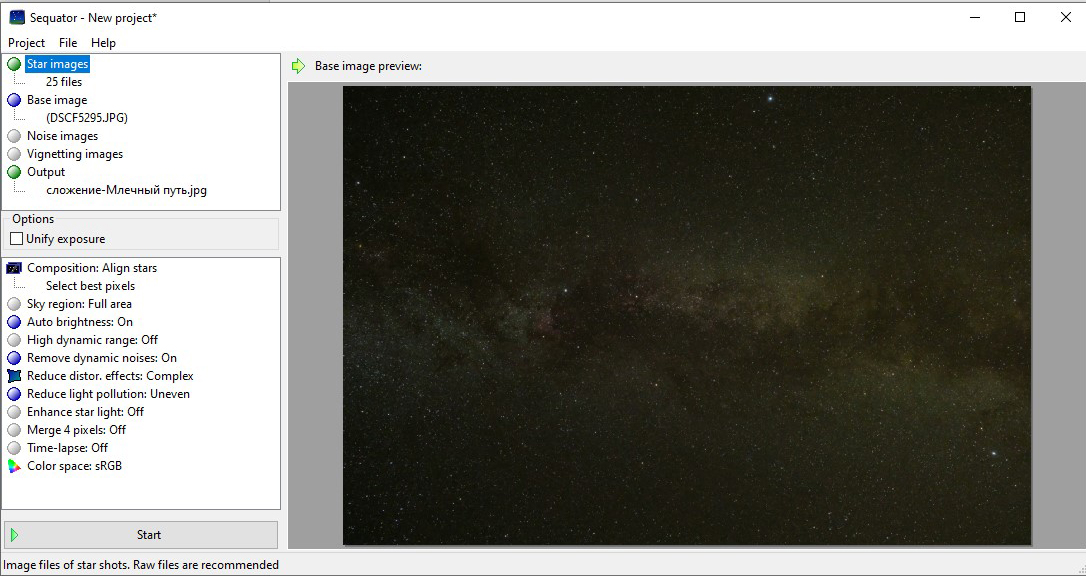Click the Sky region gray indicator icon

[14, 304]
